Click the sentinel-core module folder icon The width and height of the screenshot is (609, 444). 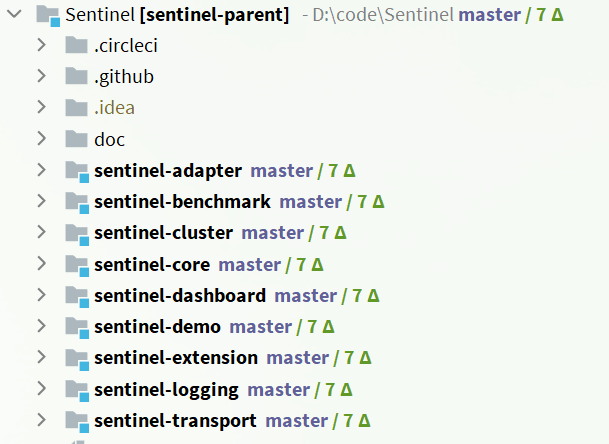(77, 265)
